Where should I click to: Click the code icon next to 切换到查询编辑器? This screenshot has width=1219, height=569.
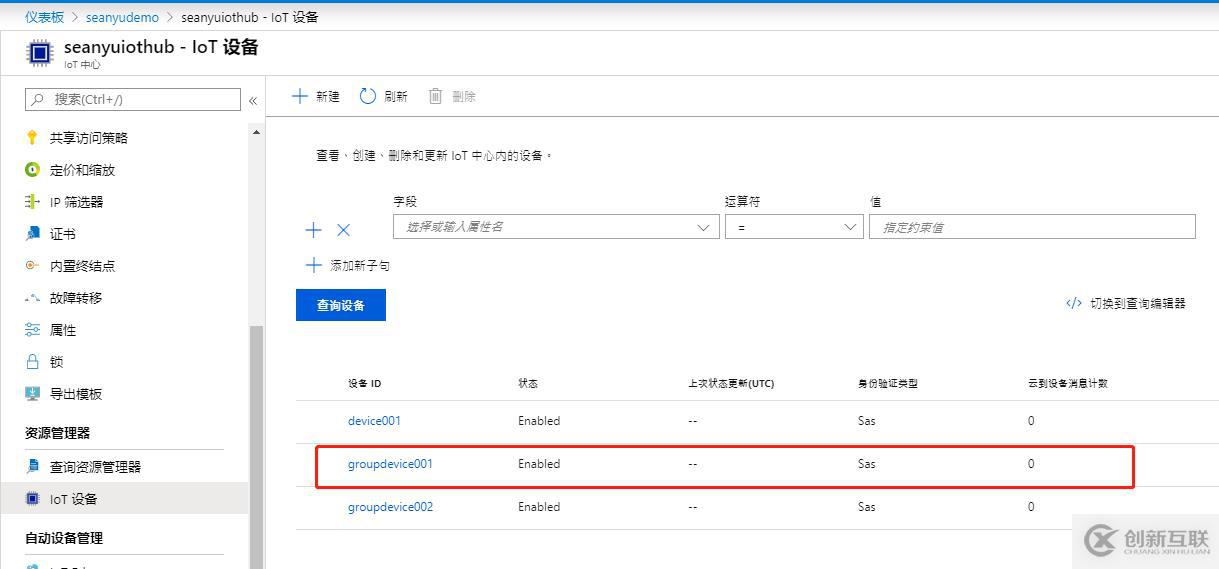(1074, 303)
